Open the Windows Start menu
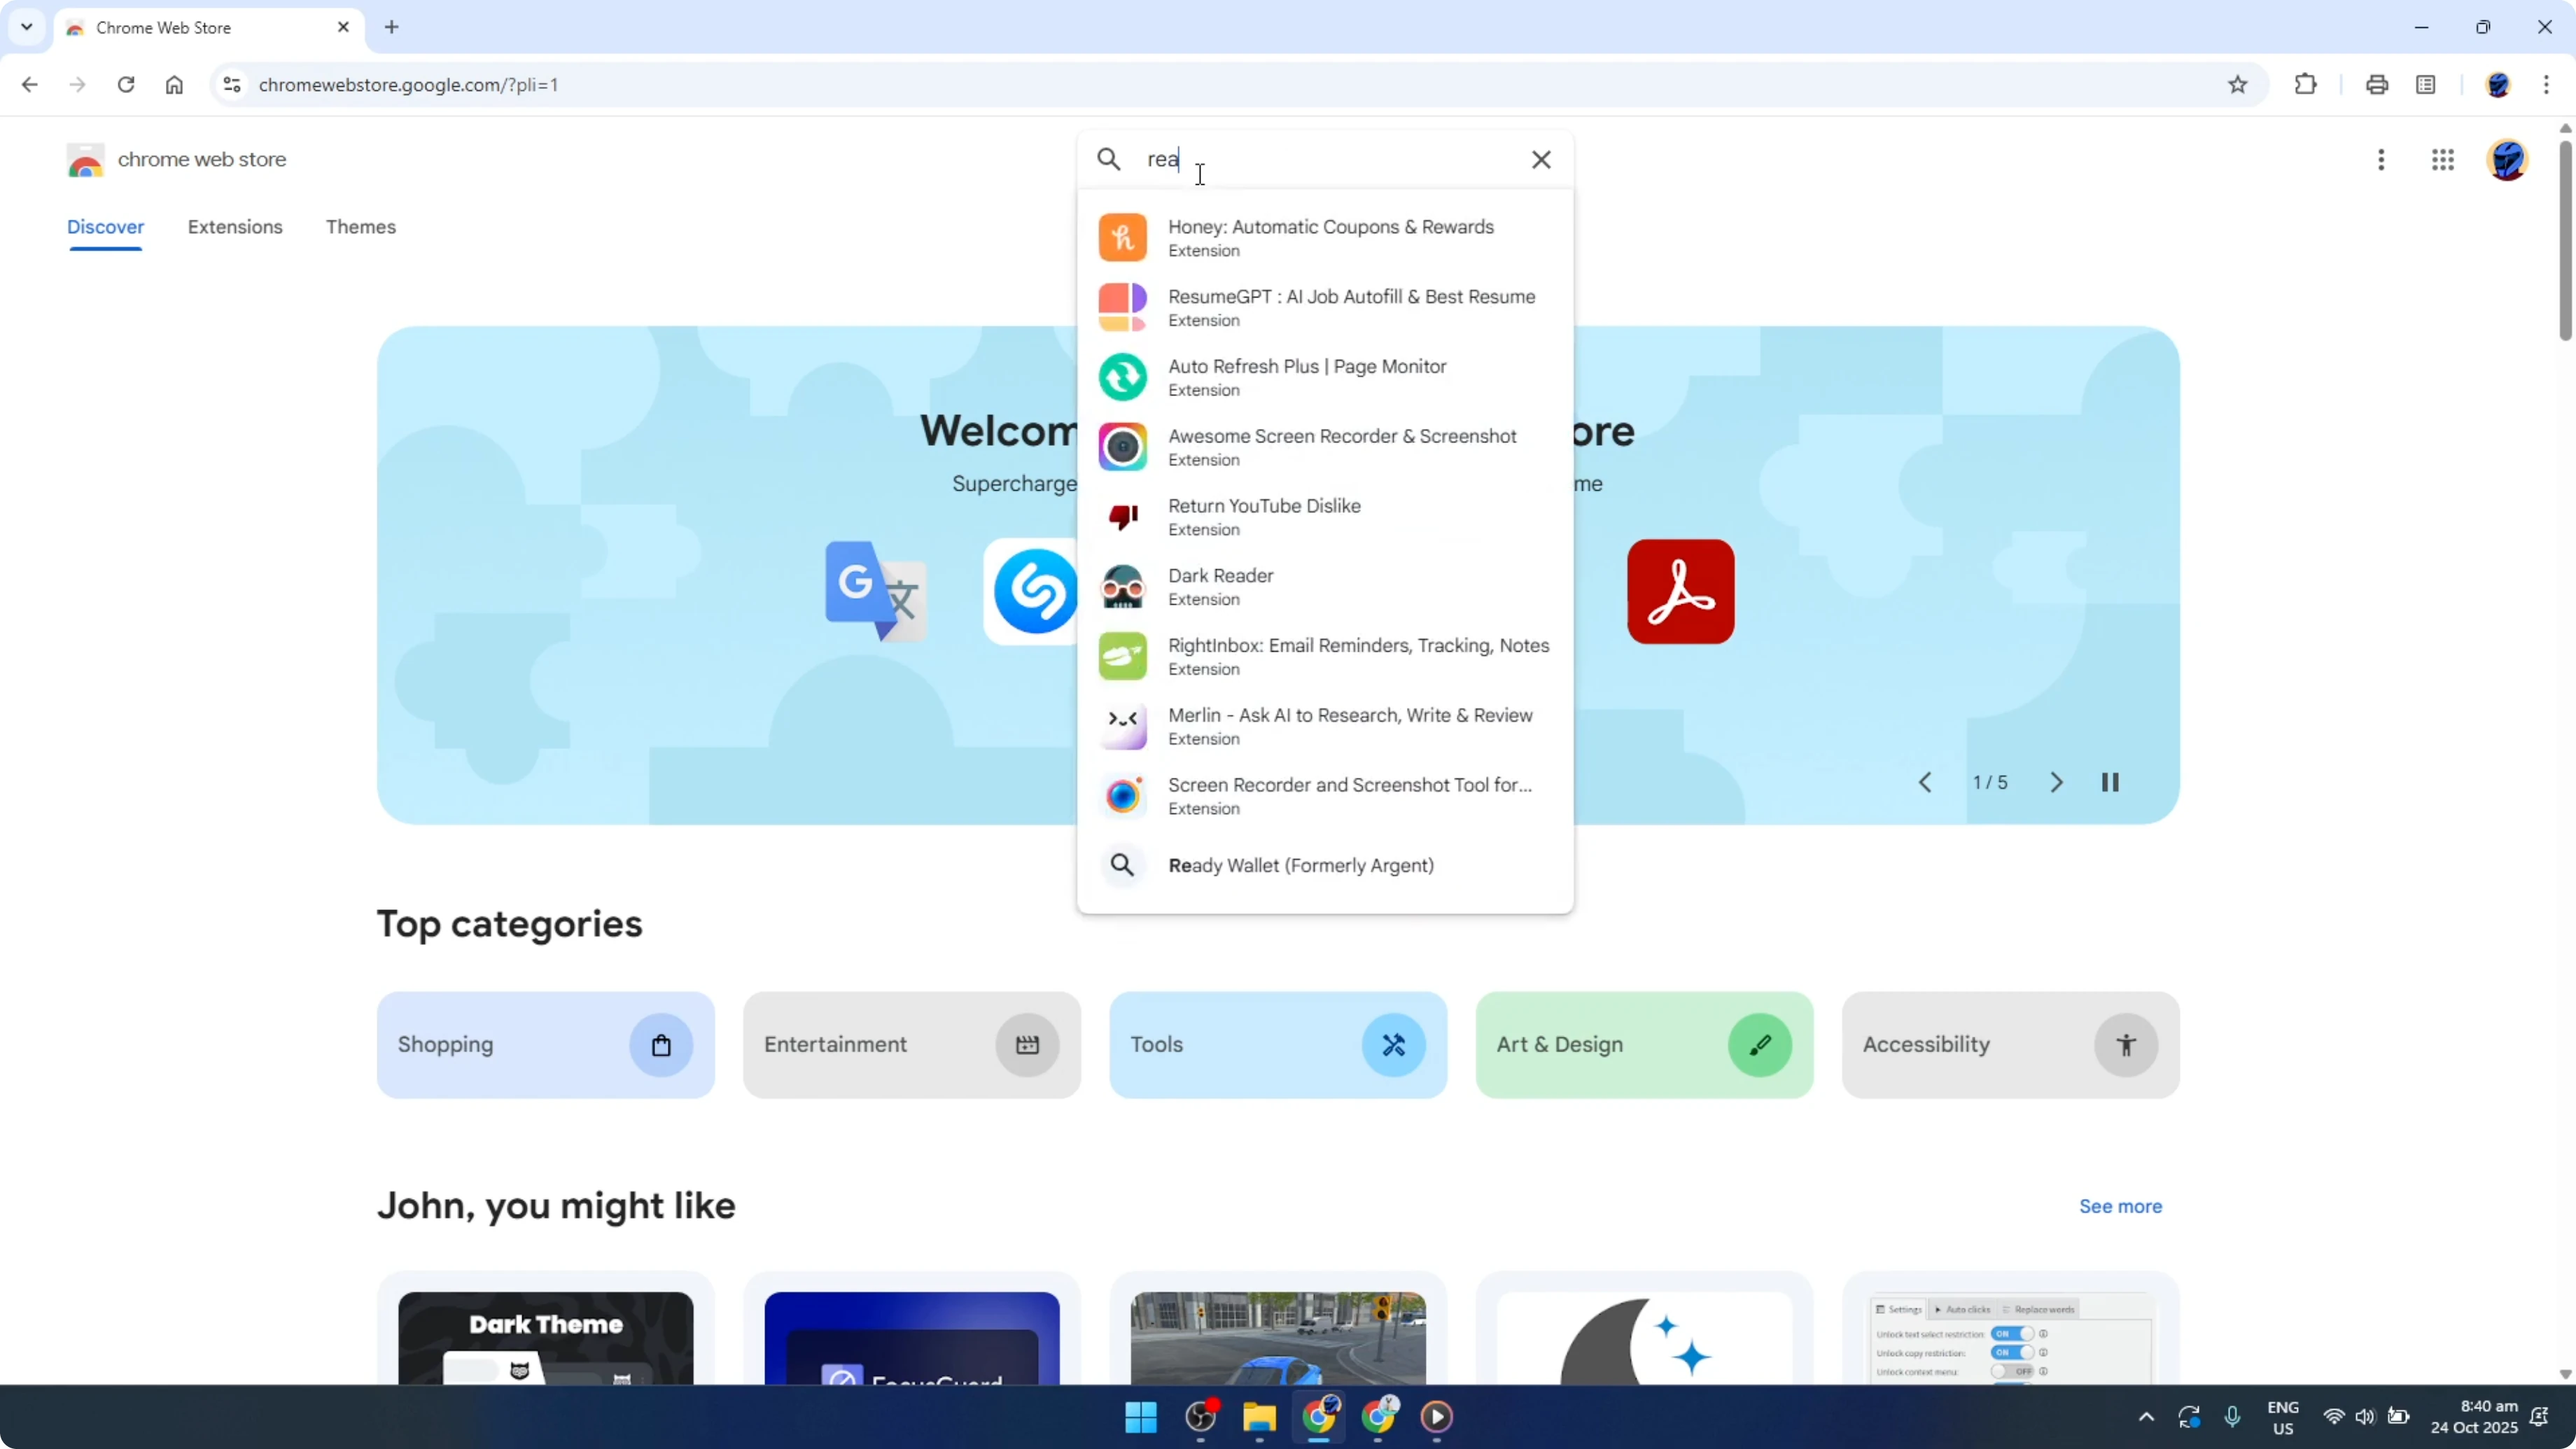Viewport: 2576px width, 1449px height. [1141, 1417]
